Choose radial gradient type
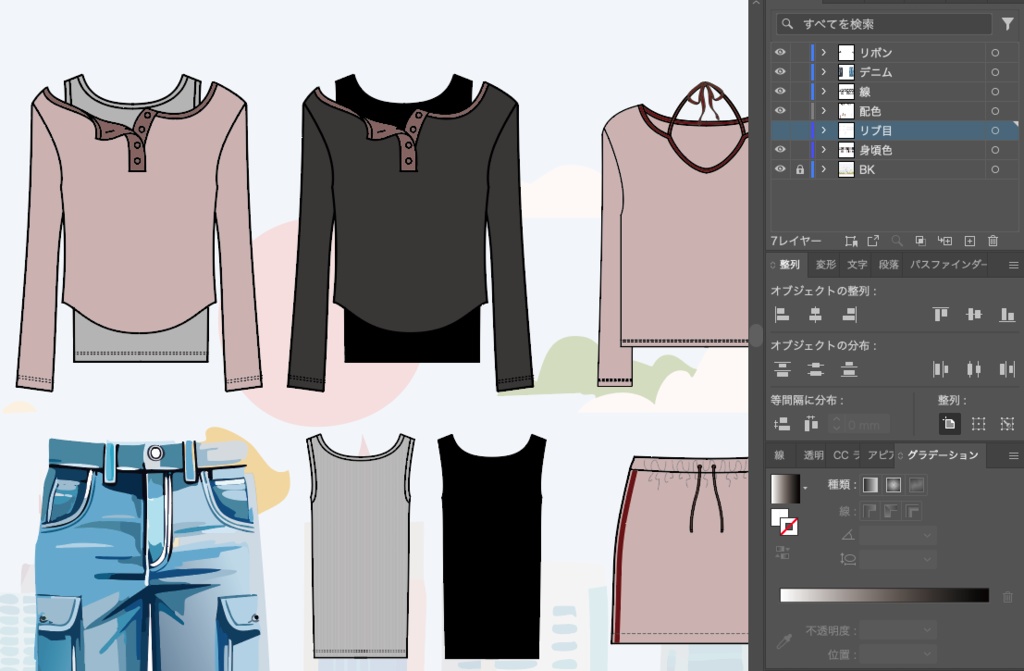This screenshot has height=671, width=1024. 893,485
